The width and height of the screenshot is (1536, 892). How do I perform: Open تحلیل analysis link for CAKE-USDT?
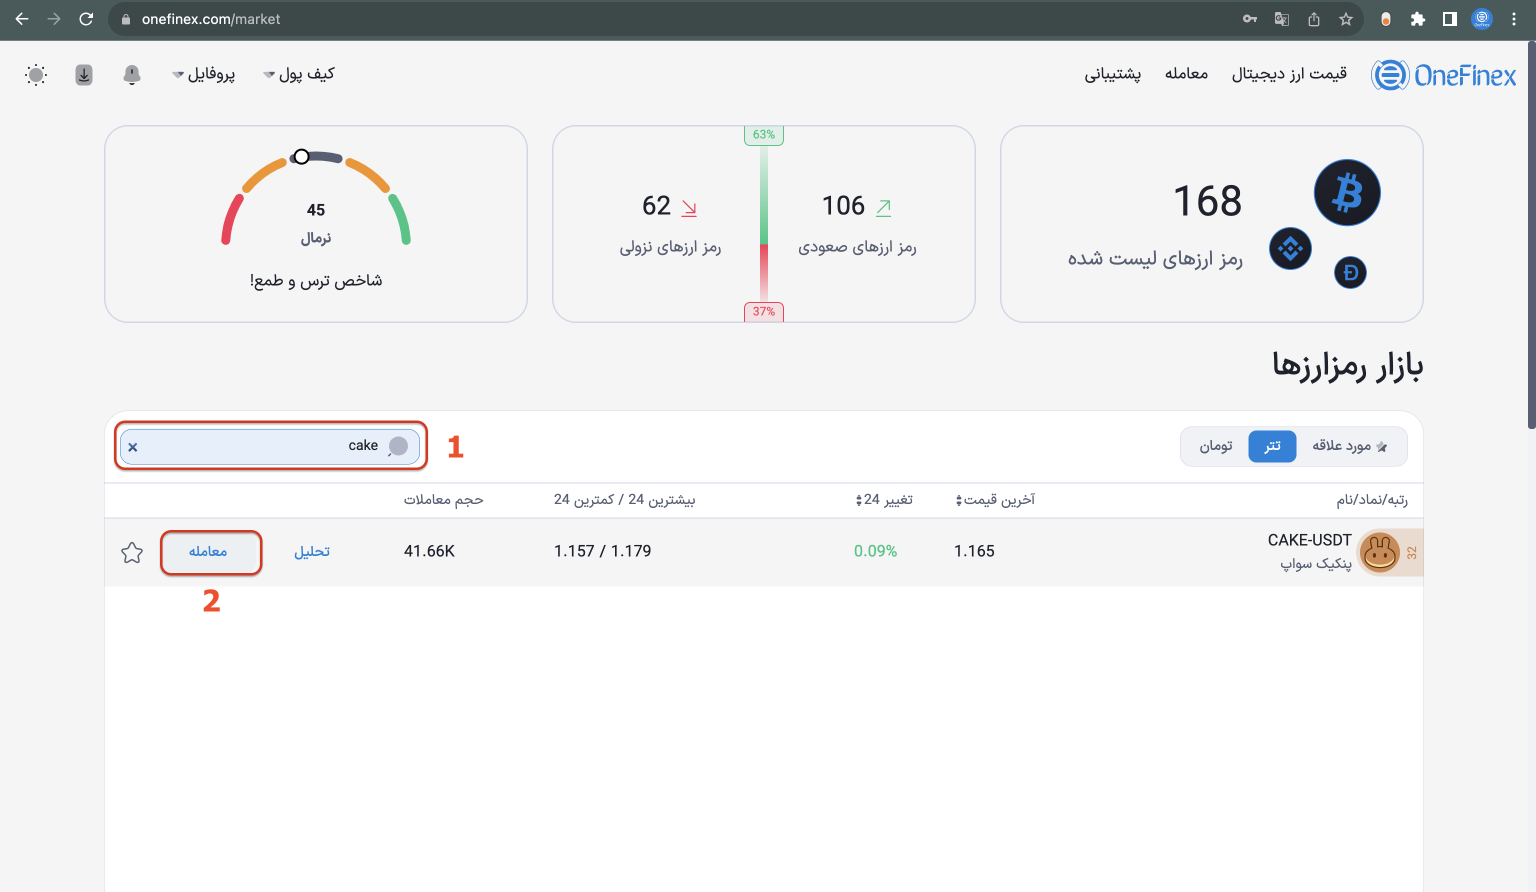[x=312, y=552]
